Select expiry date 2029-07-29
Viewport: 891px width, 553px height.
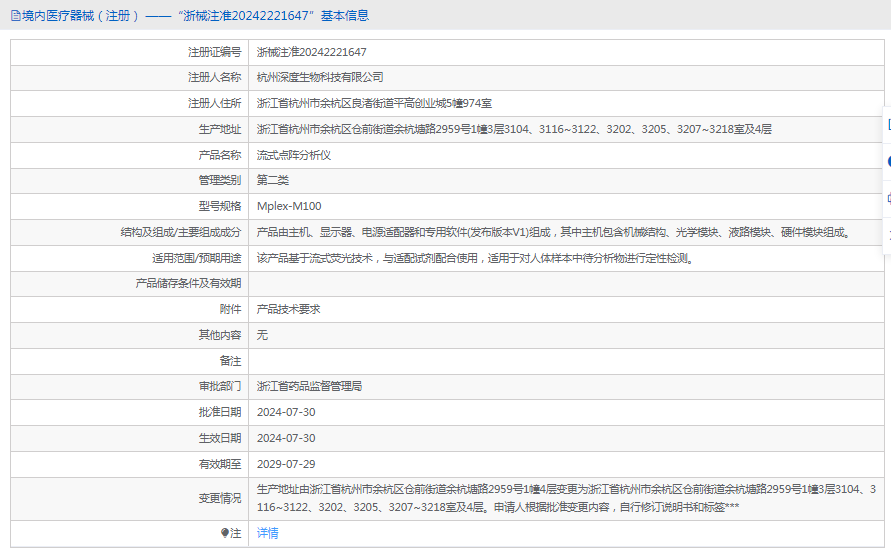(286, 464)
